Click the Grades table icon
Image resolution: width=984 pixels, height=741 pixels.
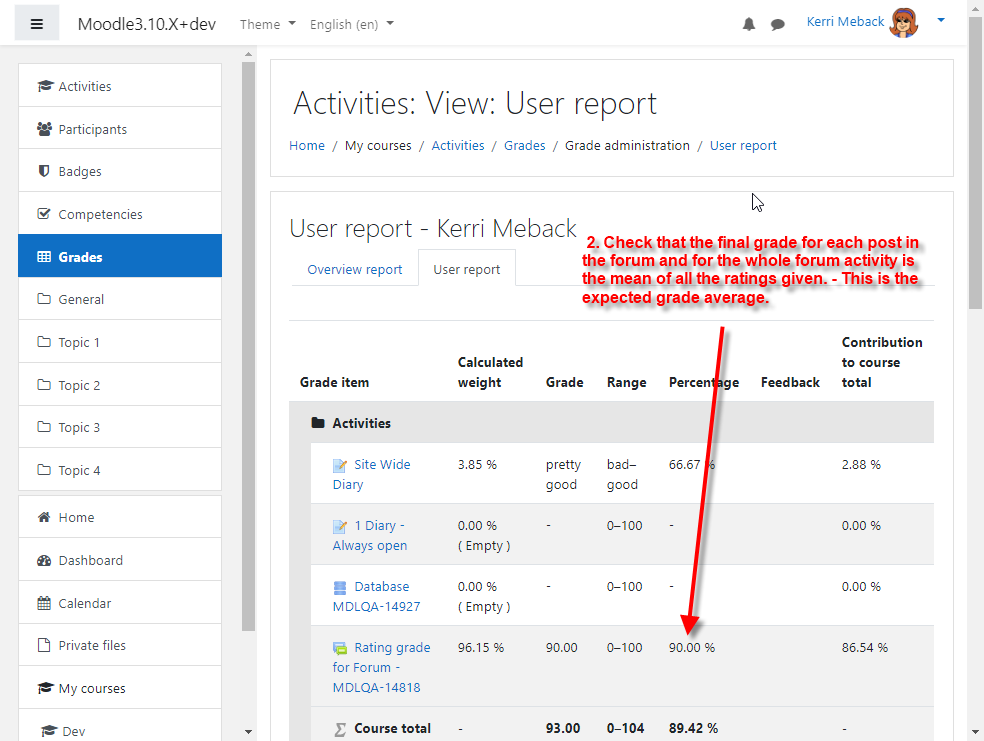pyautogui.click(x=44, y=257)
